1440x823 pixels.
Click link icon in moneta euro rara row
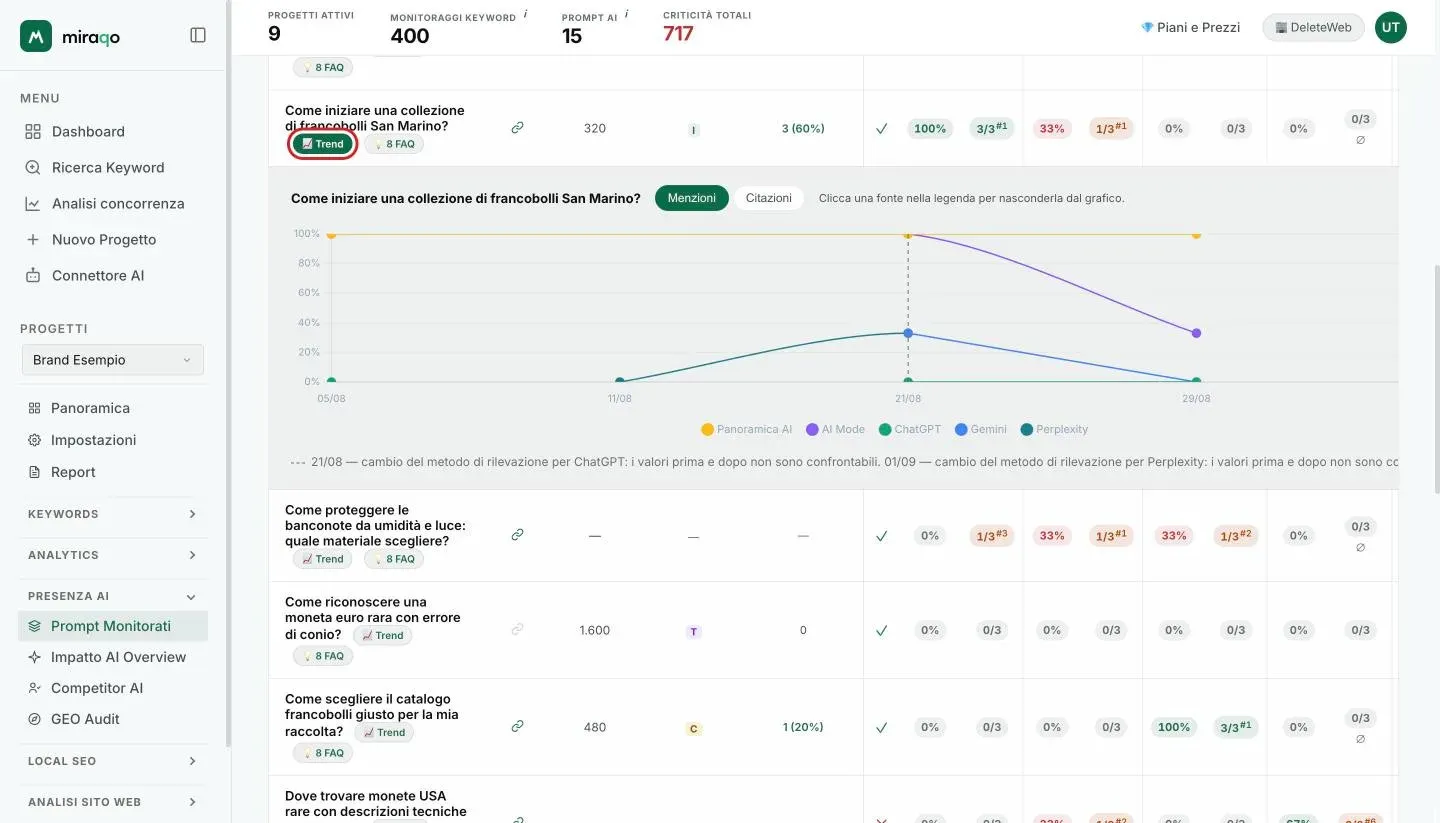tap(517, 630)
